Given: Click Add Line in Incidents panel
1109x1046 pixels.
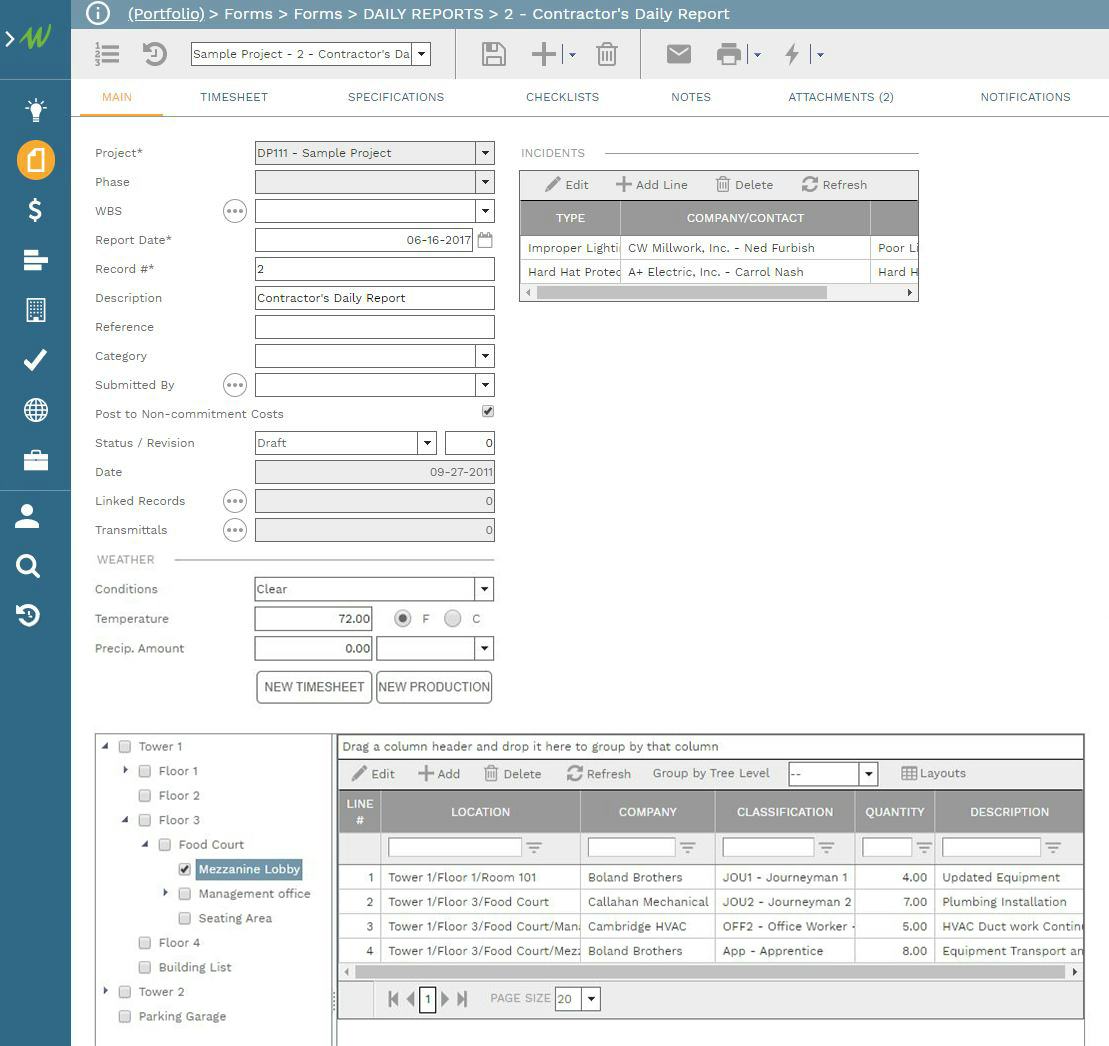Looking at the screenshot, I should pyautogui.click(x=652, y=185).
